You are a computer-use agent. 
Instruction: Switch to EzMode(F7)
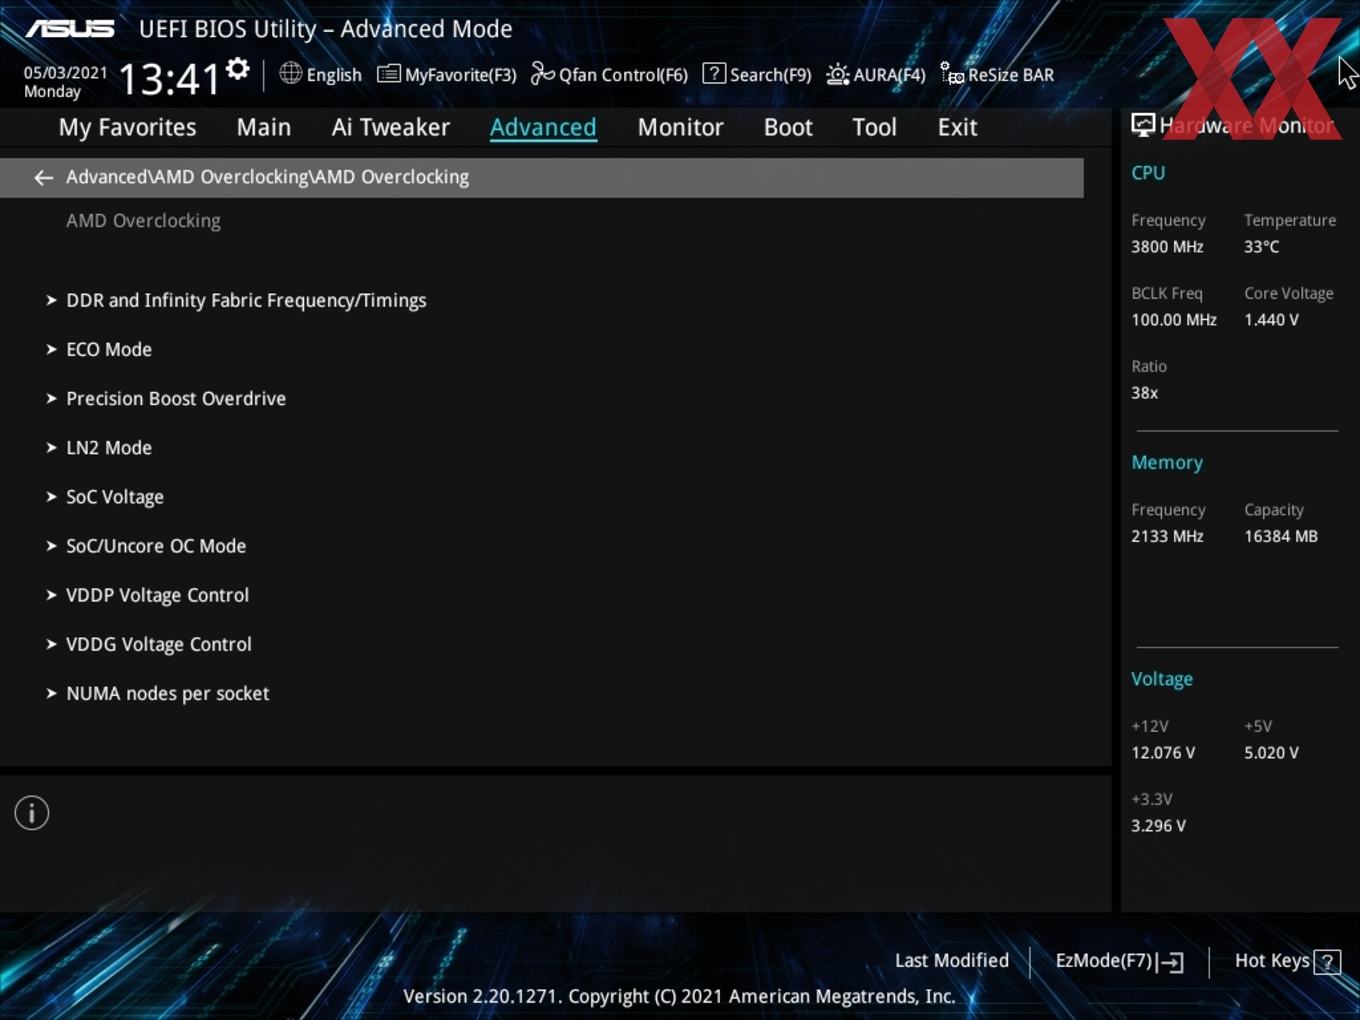[1104, 961]
